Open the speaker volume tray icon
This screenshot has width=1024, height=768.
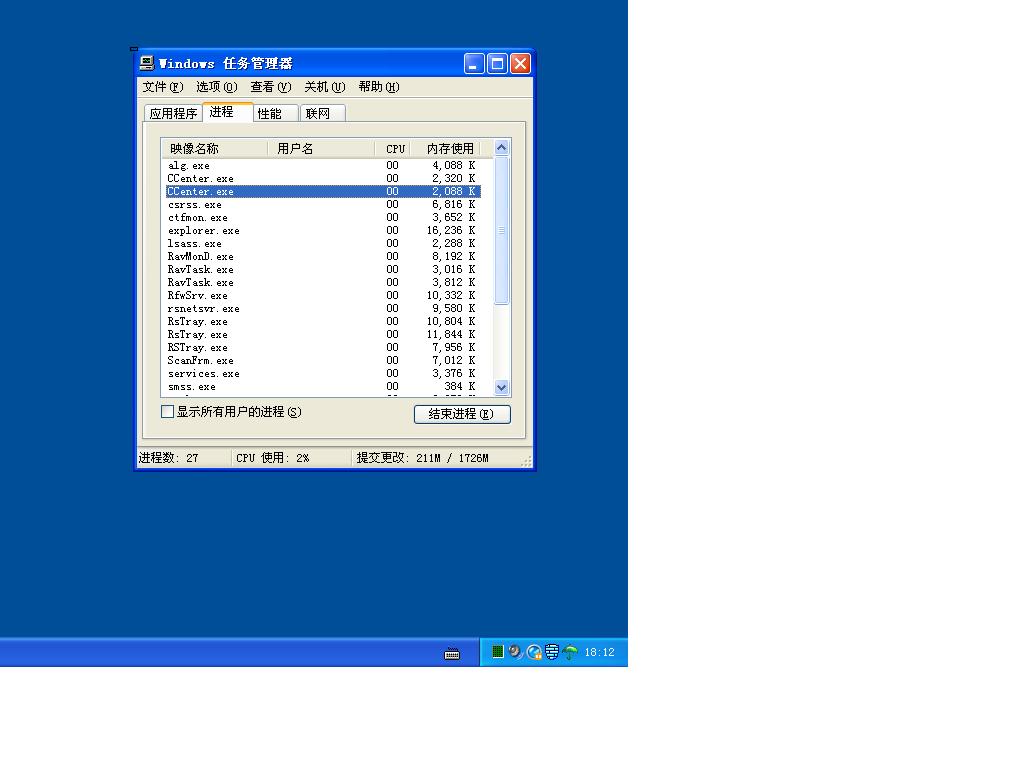tap(515, 651)
